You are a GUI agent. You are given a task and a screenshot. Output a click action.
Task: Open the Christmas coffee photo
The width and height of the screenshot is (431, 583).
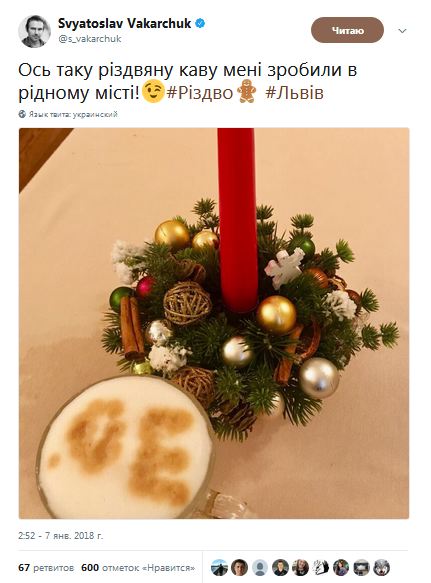coord(214,323)
